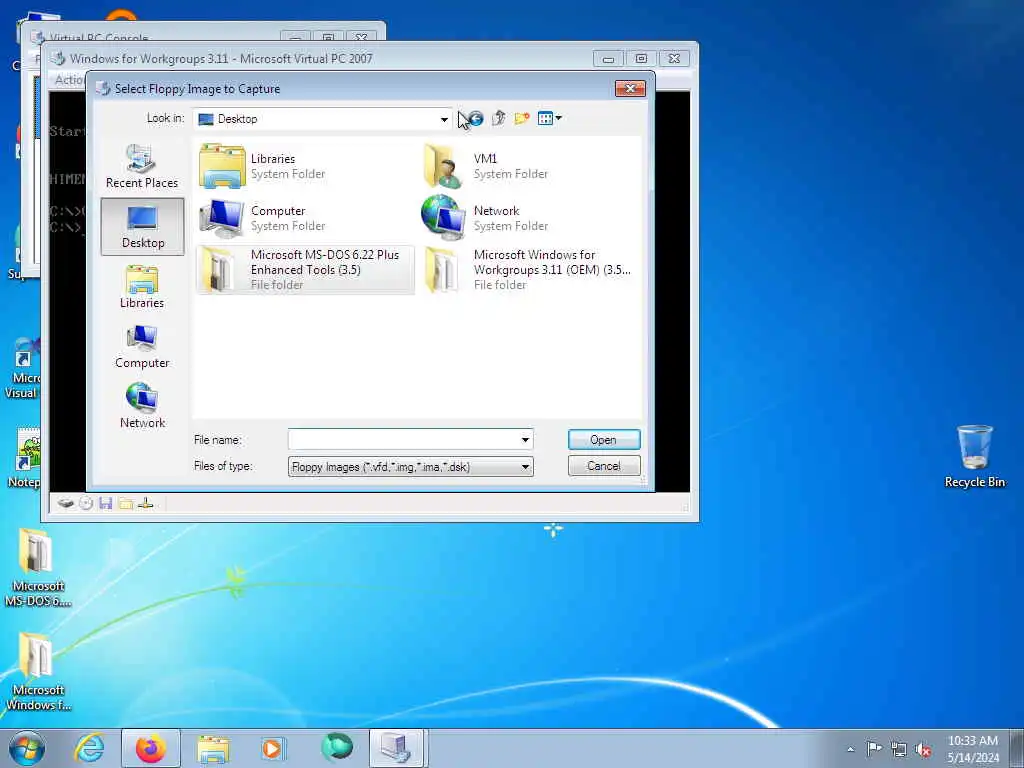Show hidden system tray icons
The width and height of the screenshot is (1024, 768).
click(850, 749)
